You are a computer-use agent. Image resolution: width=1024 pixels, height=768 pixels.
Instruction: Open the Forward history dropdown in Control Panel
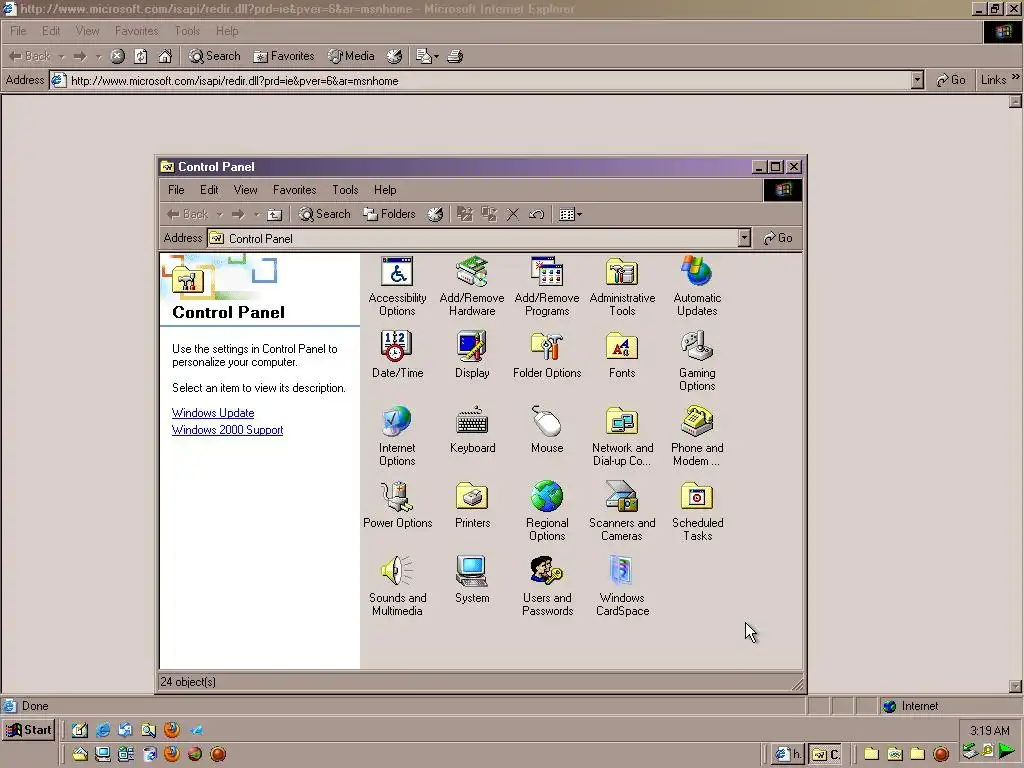tap(257, 214)
